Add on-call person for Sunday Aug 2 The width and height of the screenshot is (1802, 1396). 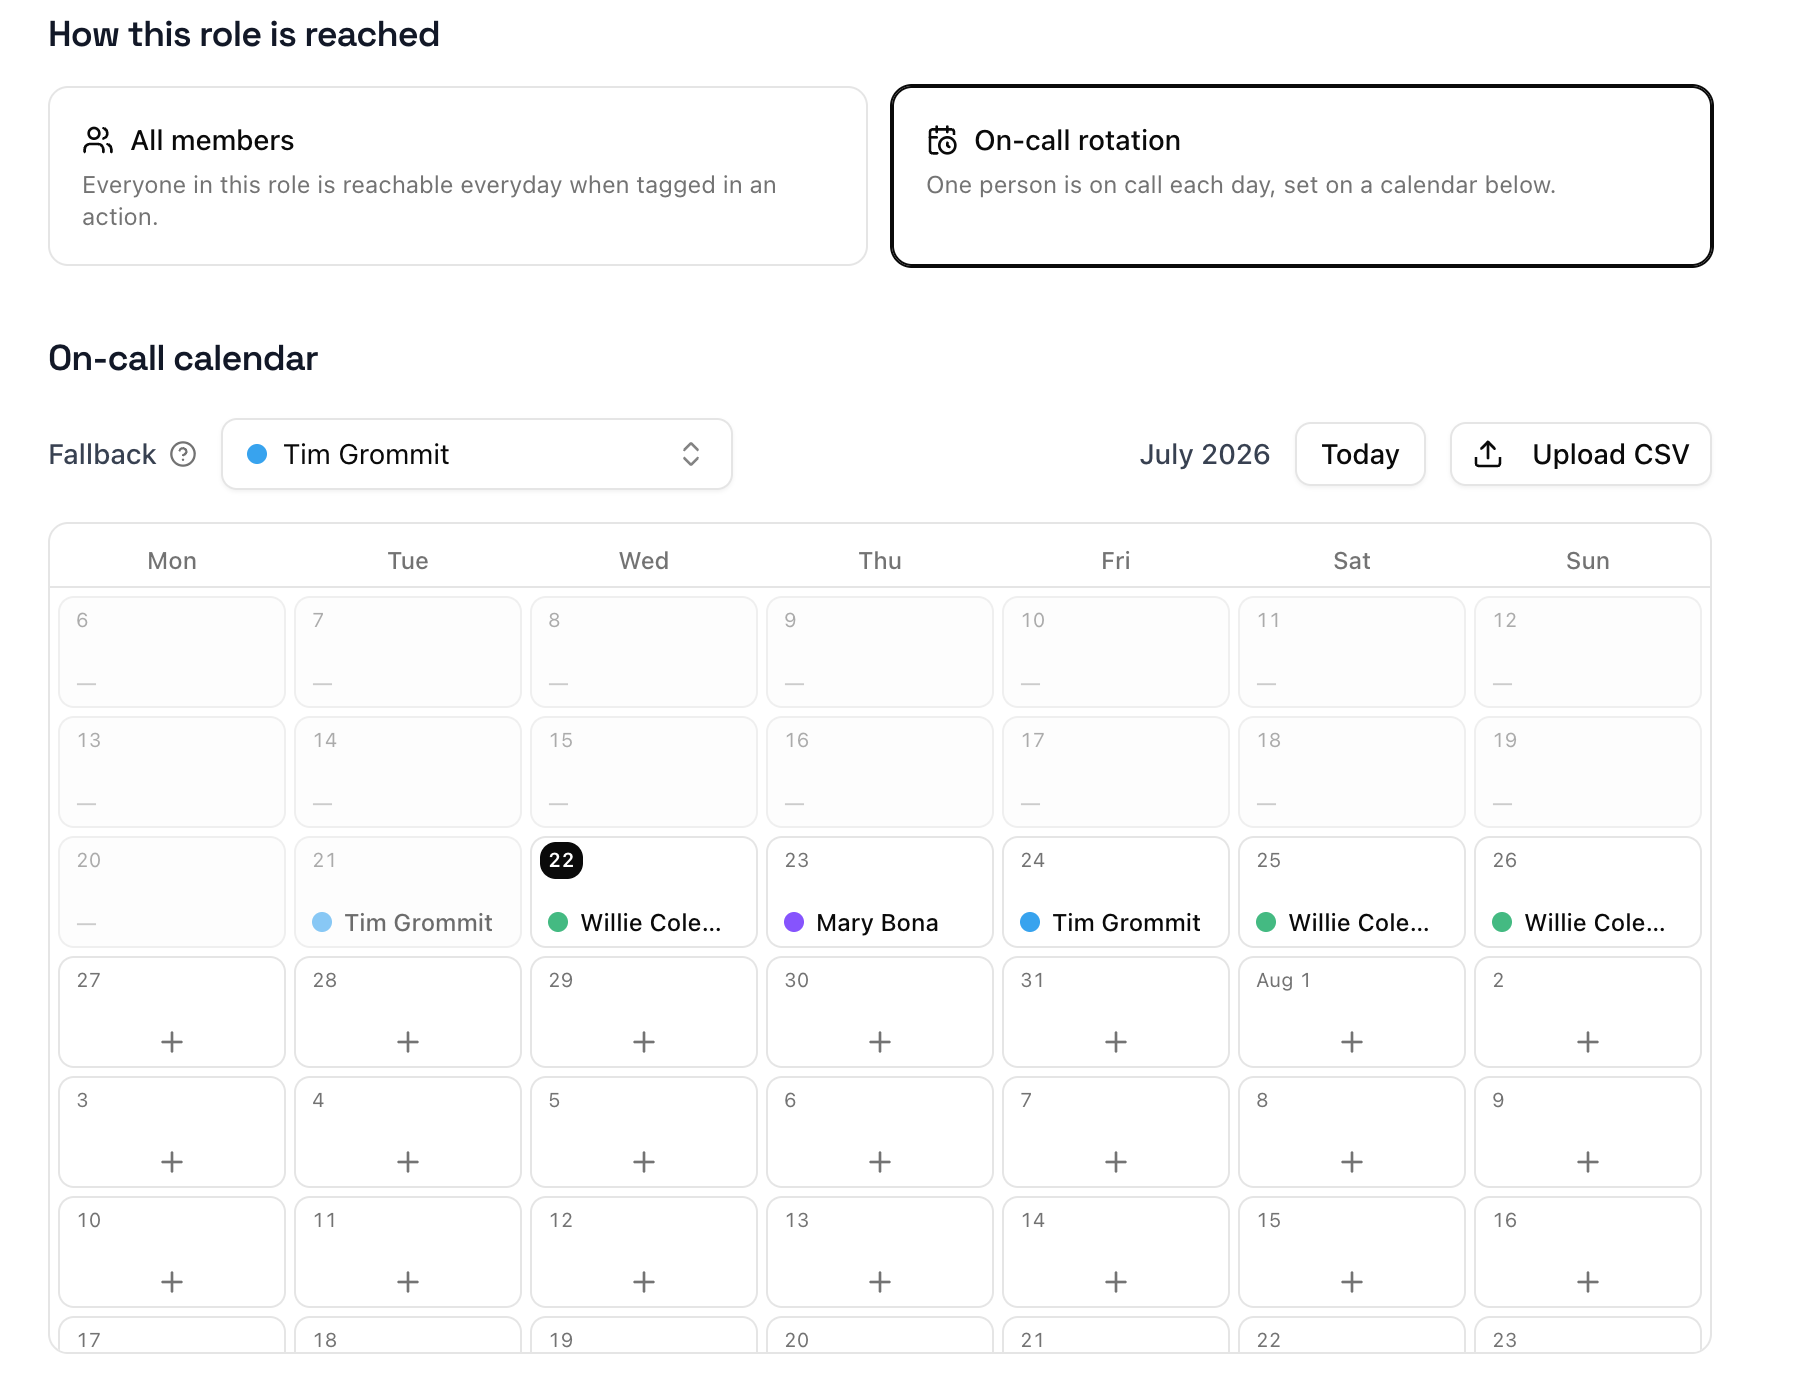tap(1588, 1042)
